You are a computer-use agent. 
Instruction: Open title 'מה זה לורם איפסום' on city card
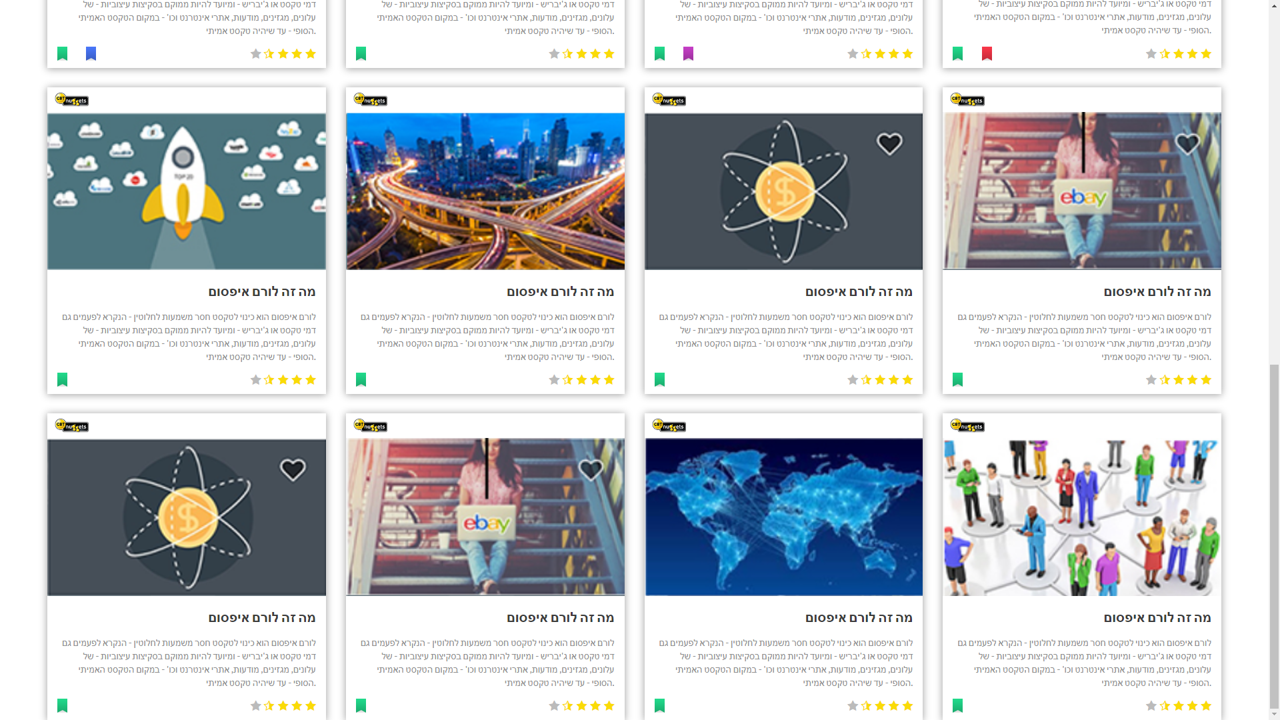[x=560, y=292]
